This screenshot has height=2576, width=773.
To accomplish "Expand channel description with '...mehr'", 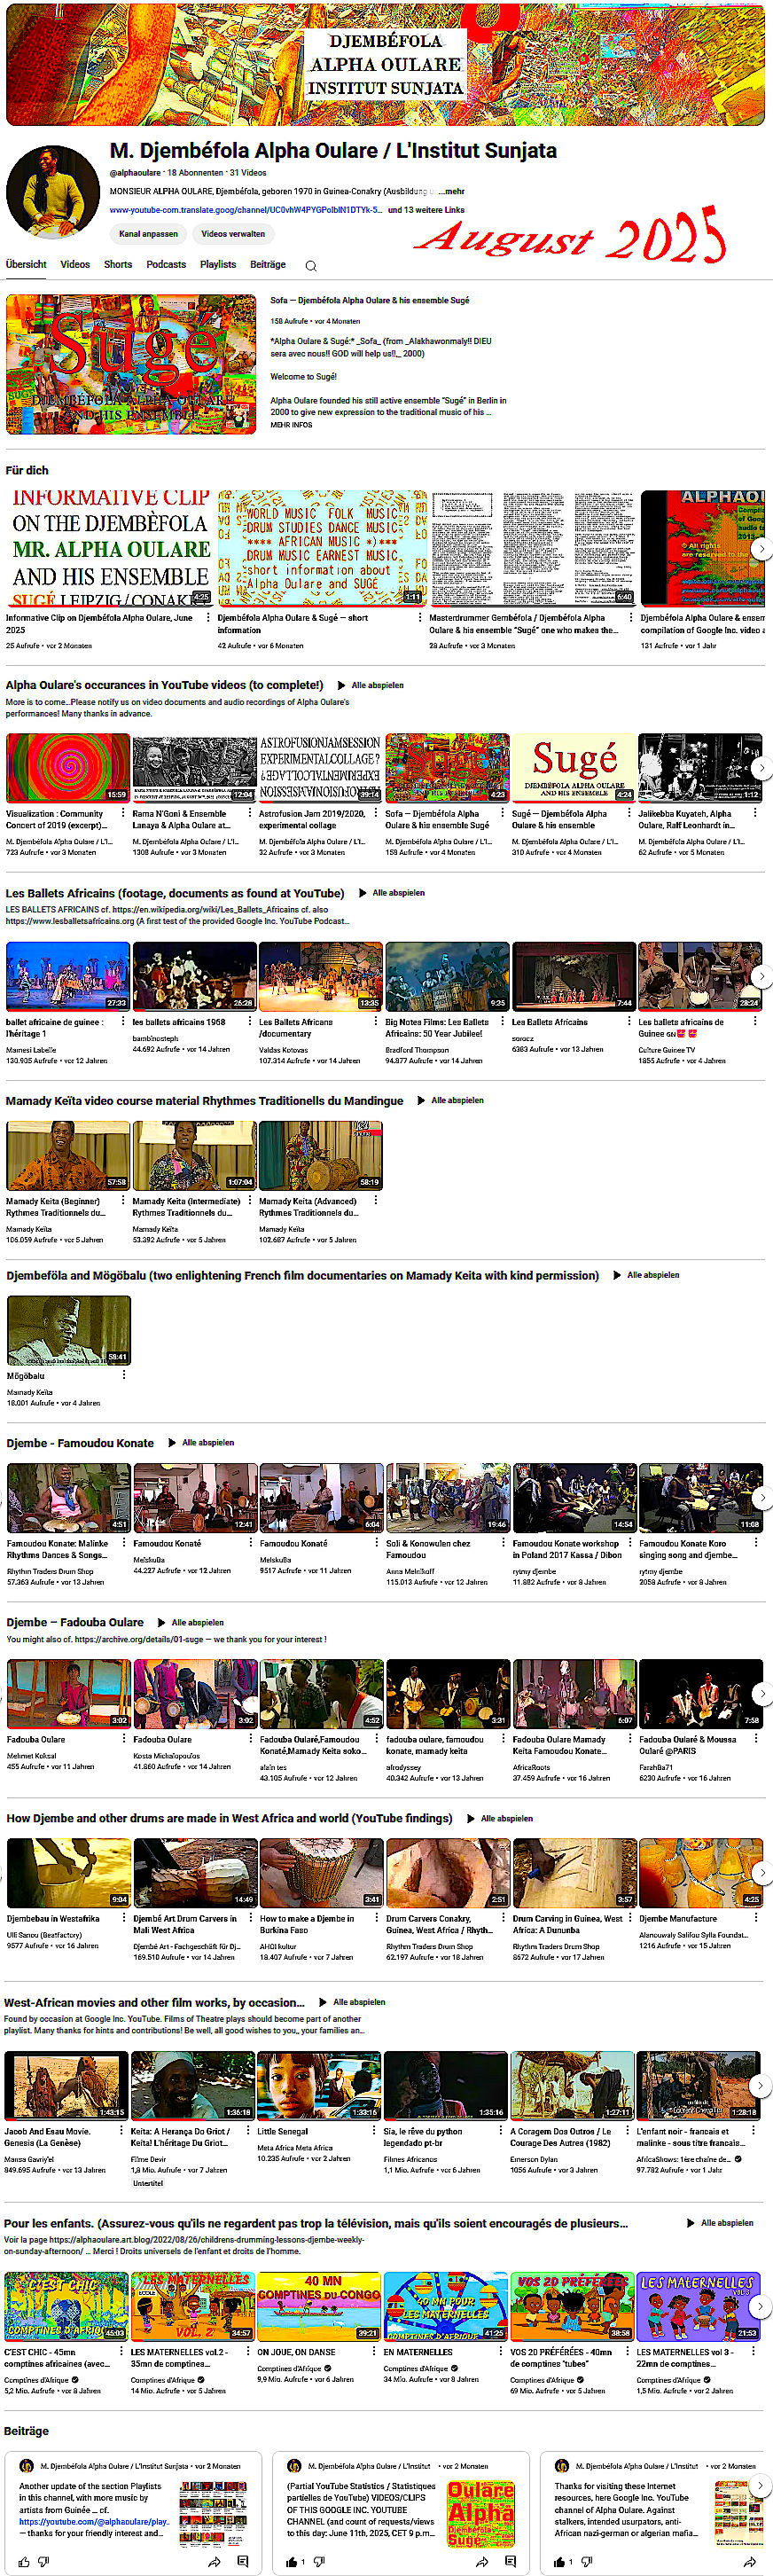I will (x=451, y=191).
